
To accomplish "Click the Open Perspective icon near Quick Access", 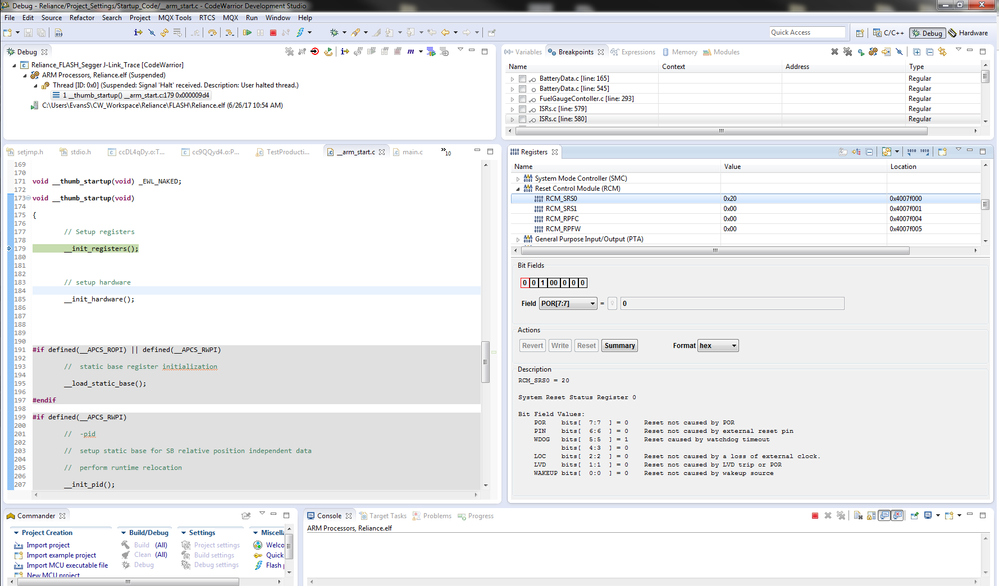I will pos(859,32).
